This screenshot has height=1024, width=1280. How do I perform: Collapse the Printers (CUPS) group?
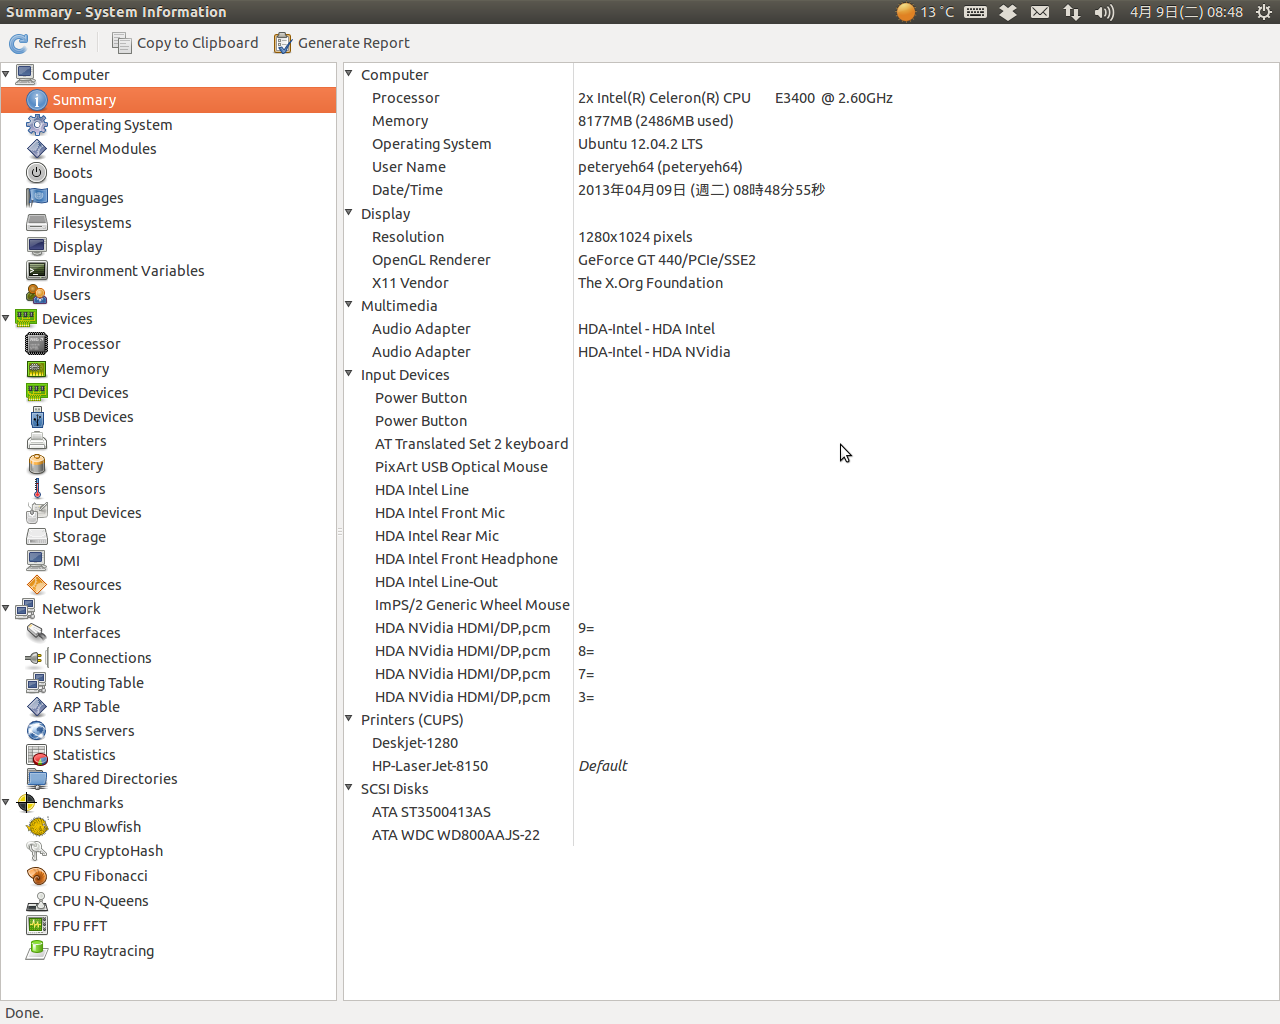[x=349, y=719]
